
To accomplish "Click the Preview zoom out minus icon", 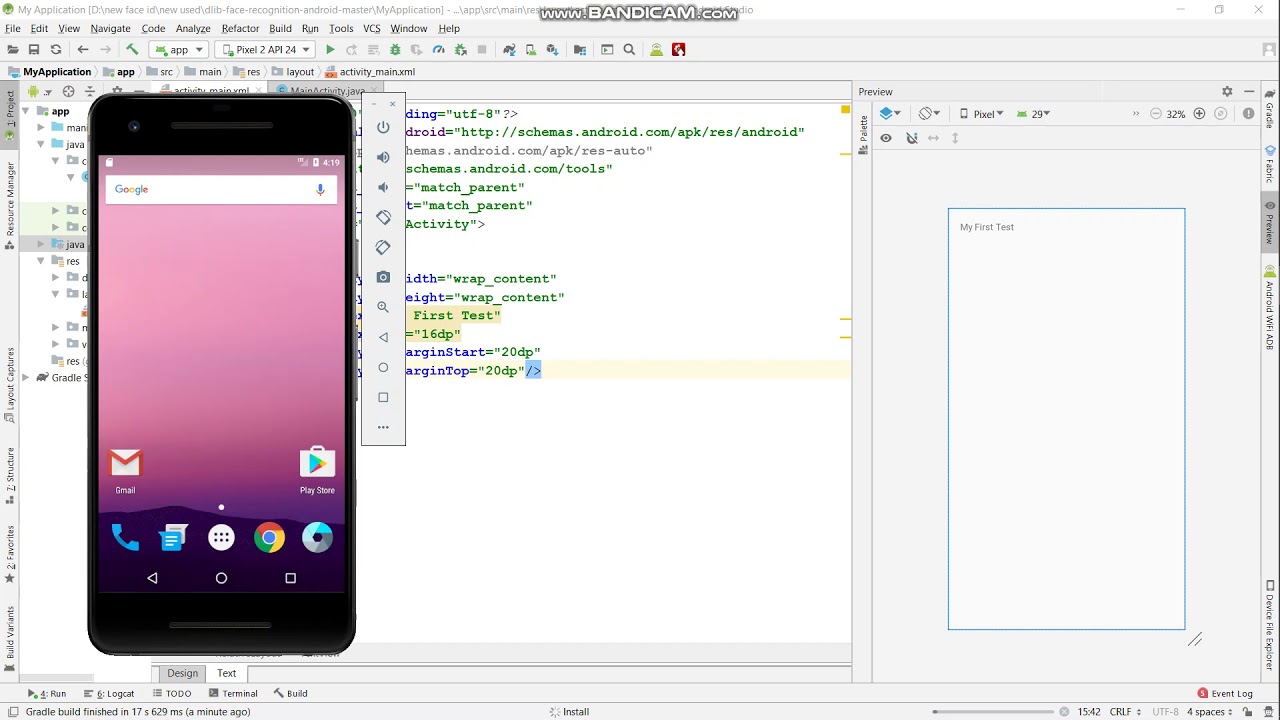I will point(1156,114).
